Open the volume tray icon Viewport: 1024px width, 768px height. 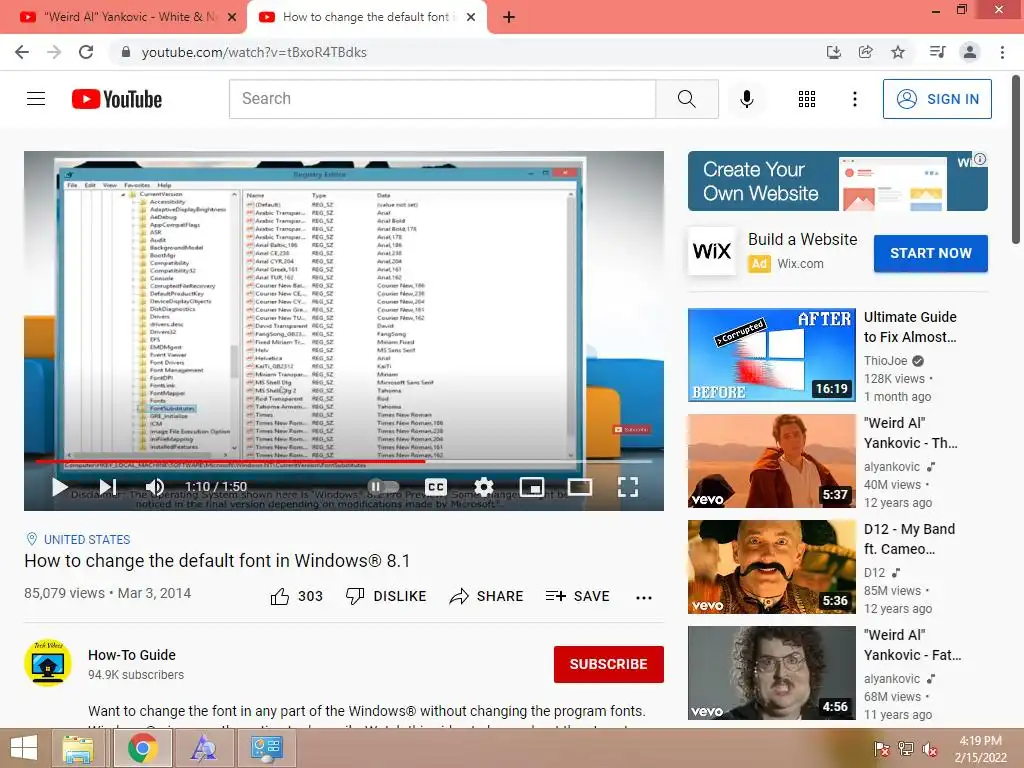(930, 748)
